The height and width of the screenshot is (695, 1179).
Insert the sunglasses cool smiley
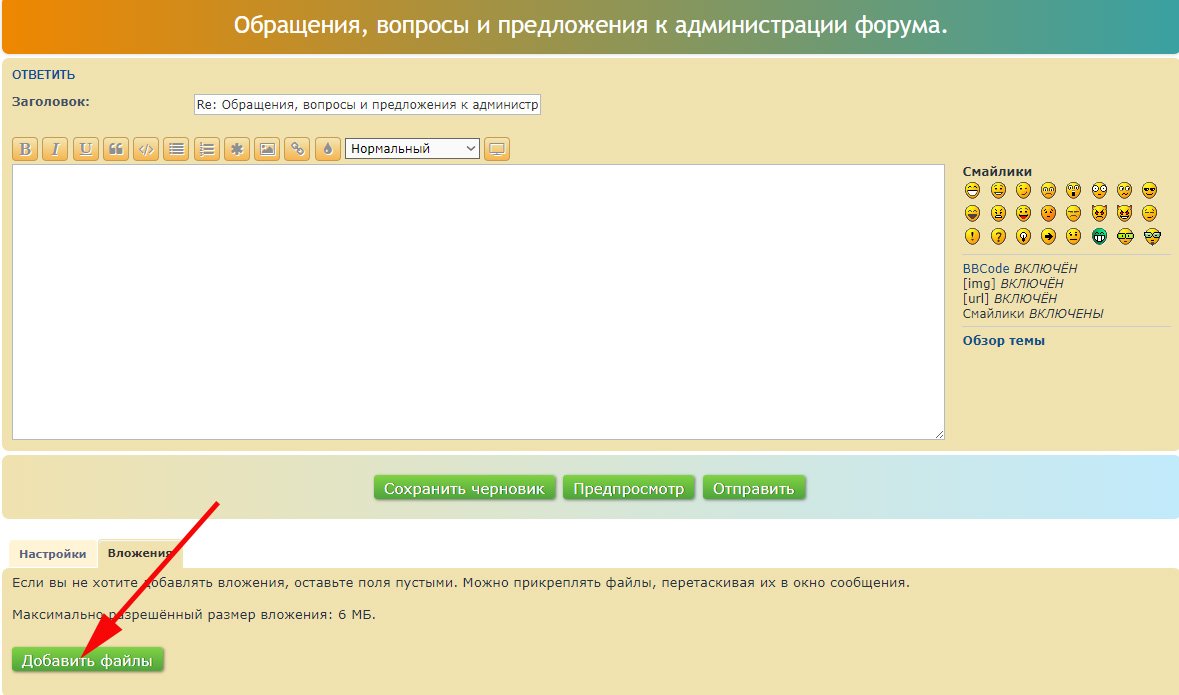(x=1150, y=190)
